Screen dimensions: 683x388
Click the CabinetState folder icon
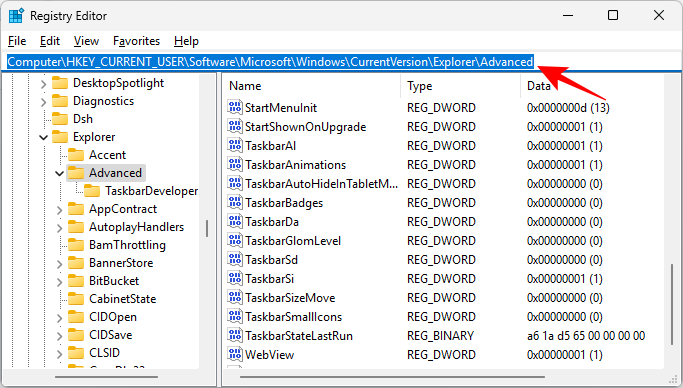pos(76,299)
